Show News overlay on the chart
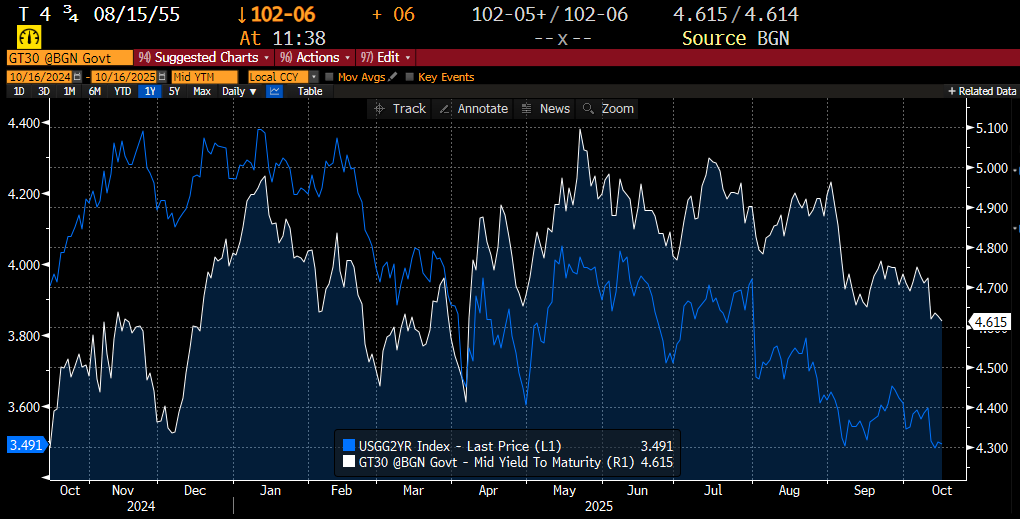Viewport: 1020px width, 519px height. tap(545, 108)
